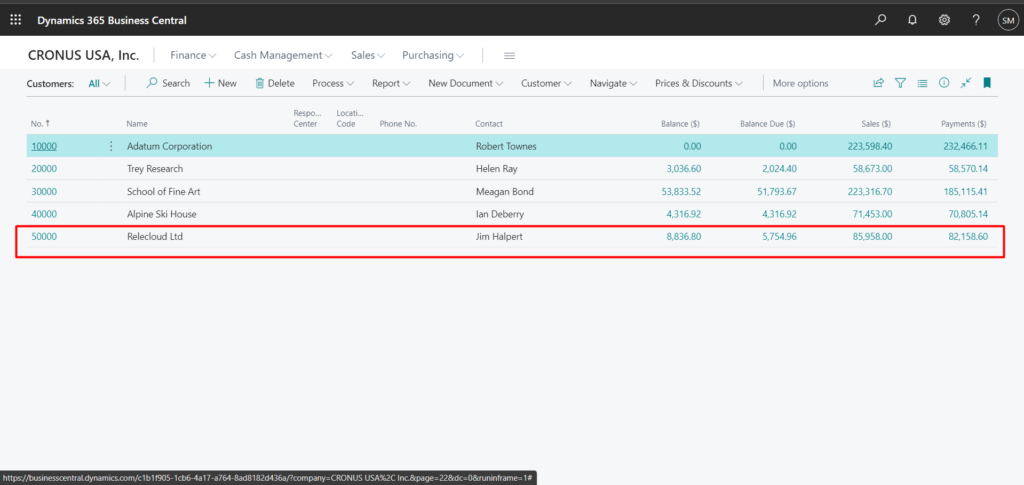
Task: Expand the Prices & Discounts menu
Action: [699, 84]
